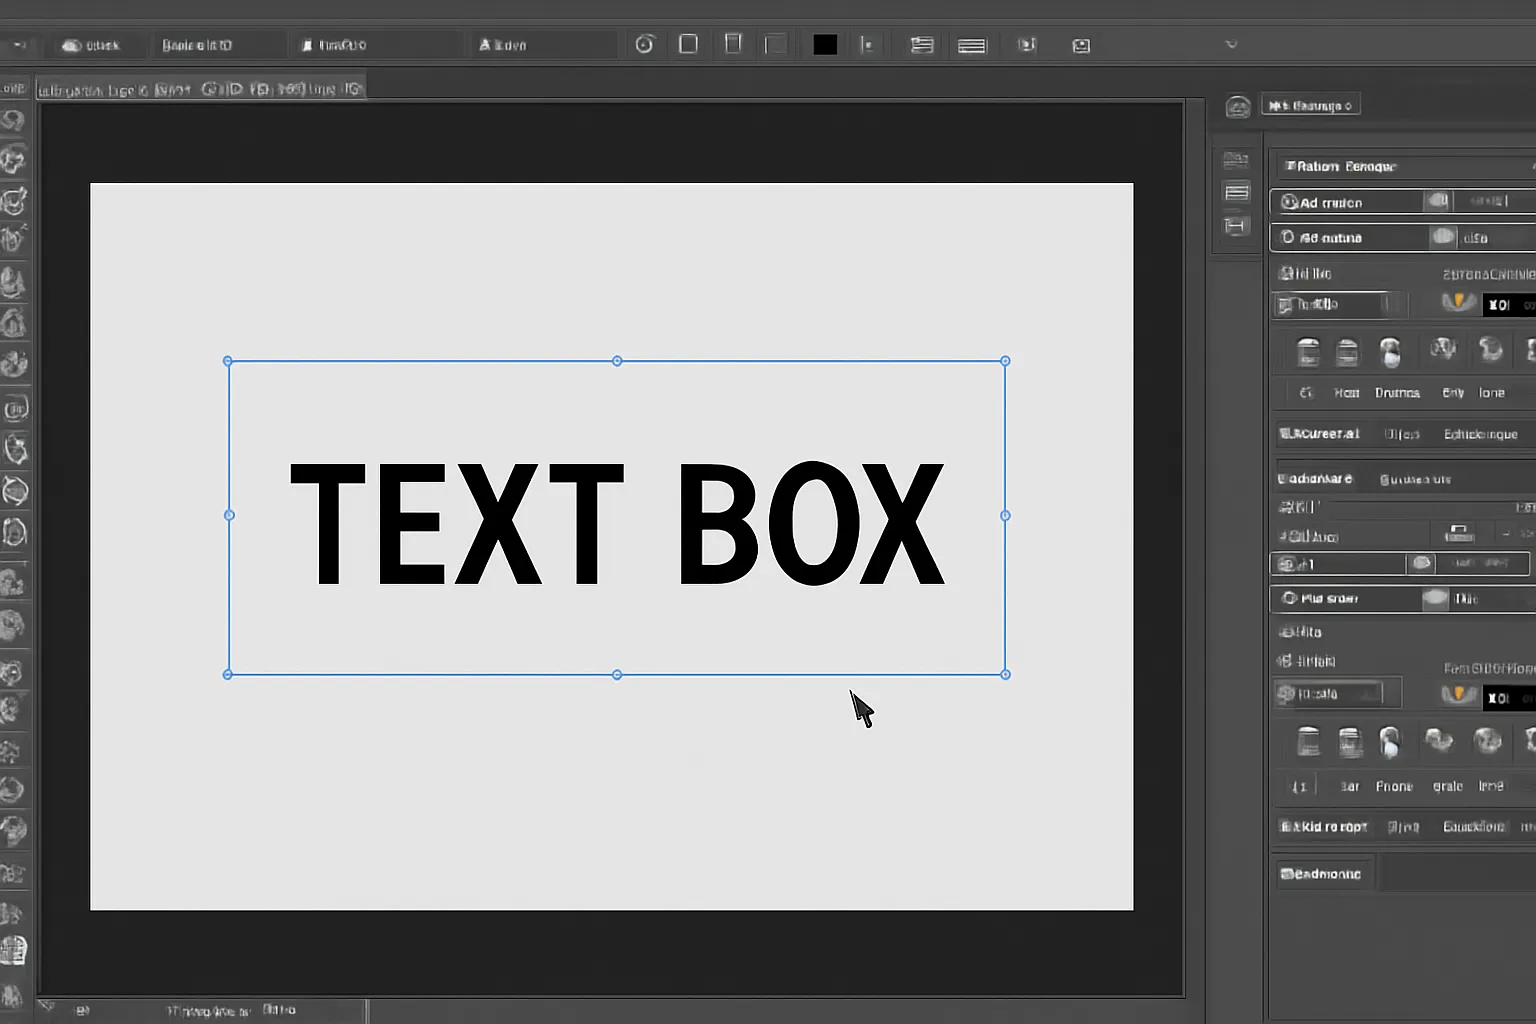The image size is (1536, 1024).
Task: Switch to the "Edhickenque" tab
Action: pos(1481,434)
